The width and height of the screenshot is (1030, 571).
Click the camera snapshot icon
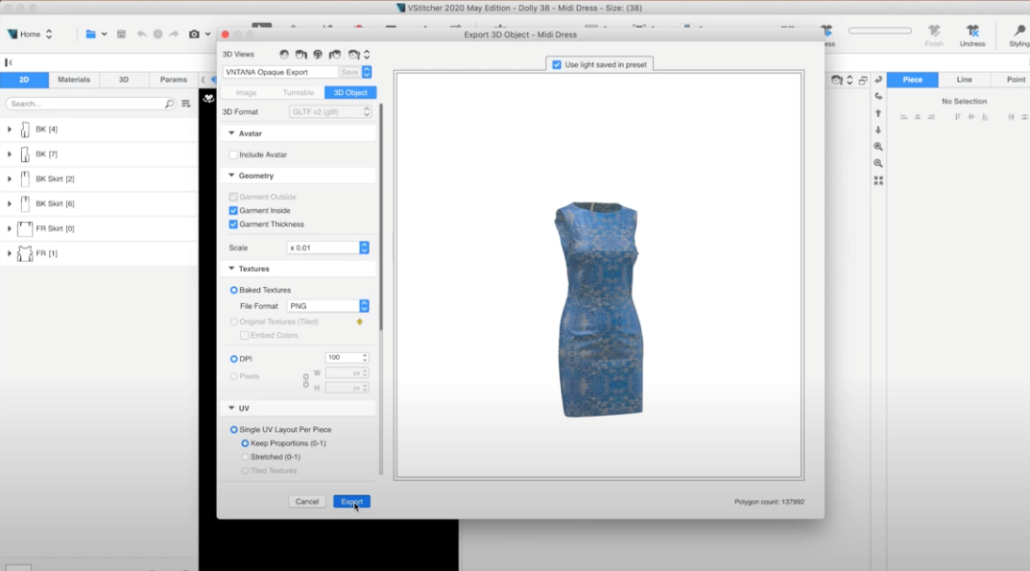[x=195, y=34]
